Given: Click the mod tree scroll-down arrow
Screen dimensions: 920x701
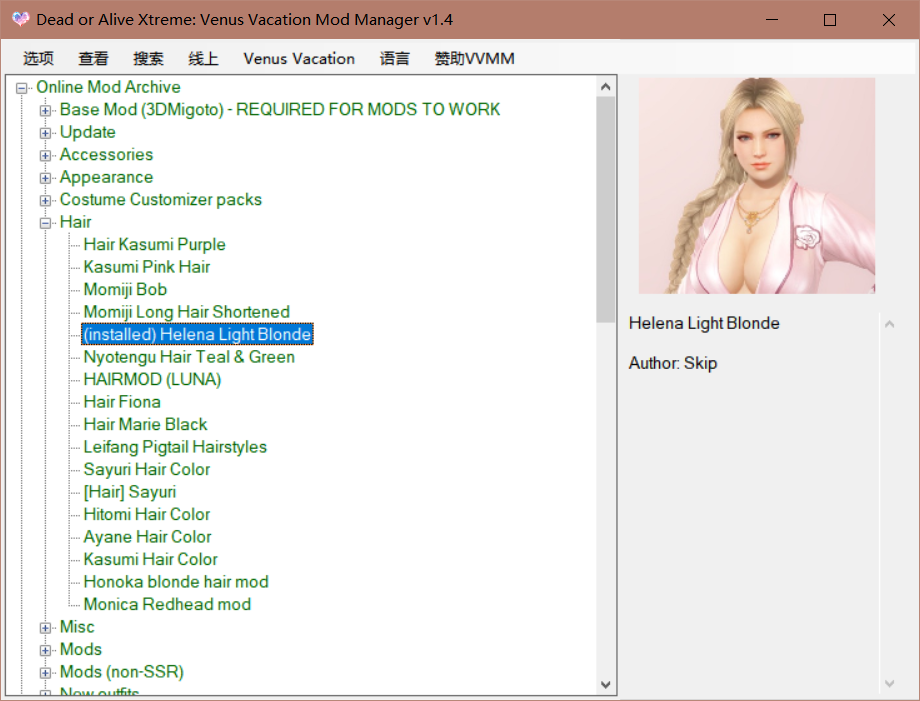Looking at the screenshot, I should point(606,685).
